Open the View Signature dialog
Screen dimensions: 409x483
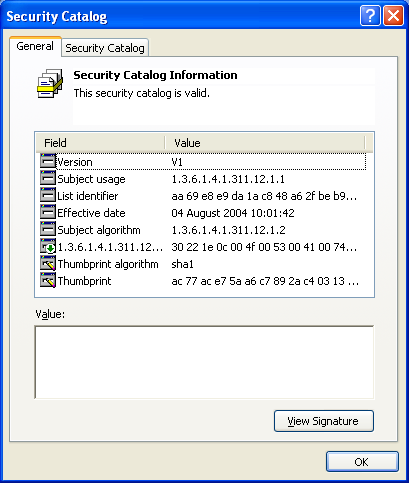pyautogui.click(x=324, y=421)
